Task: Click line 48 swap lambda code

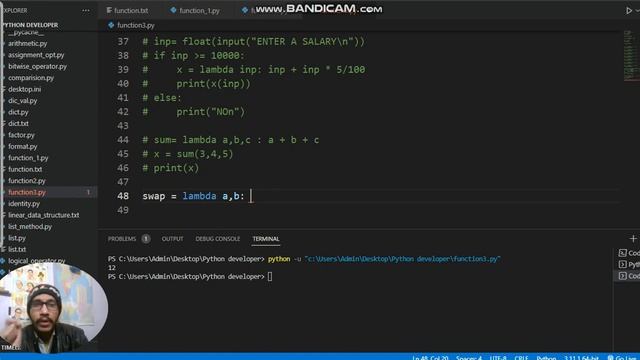Action: coord(193,196)
